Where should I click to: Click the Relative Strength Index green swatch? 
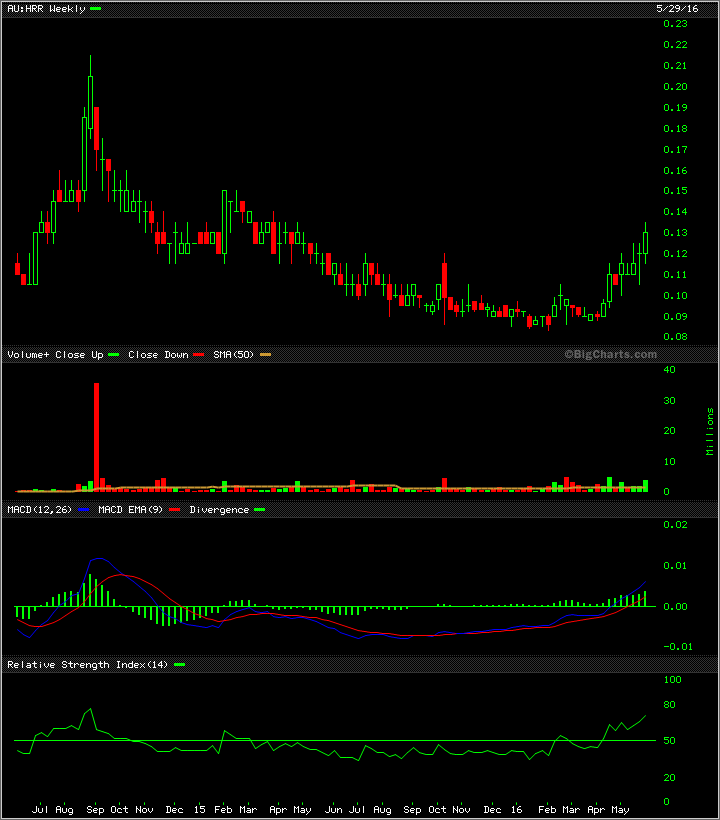[179, 664]
